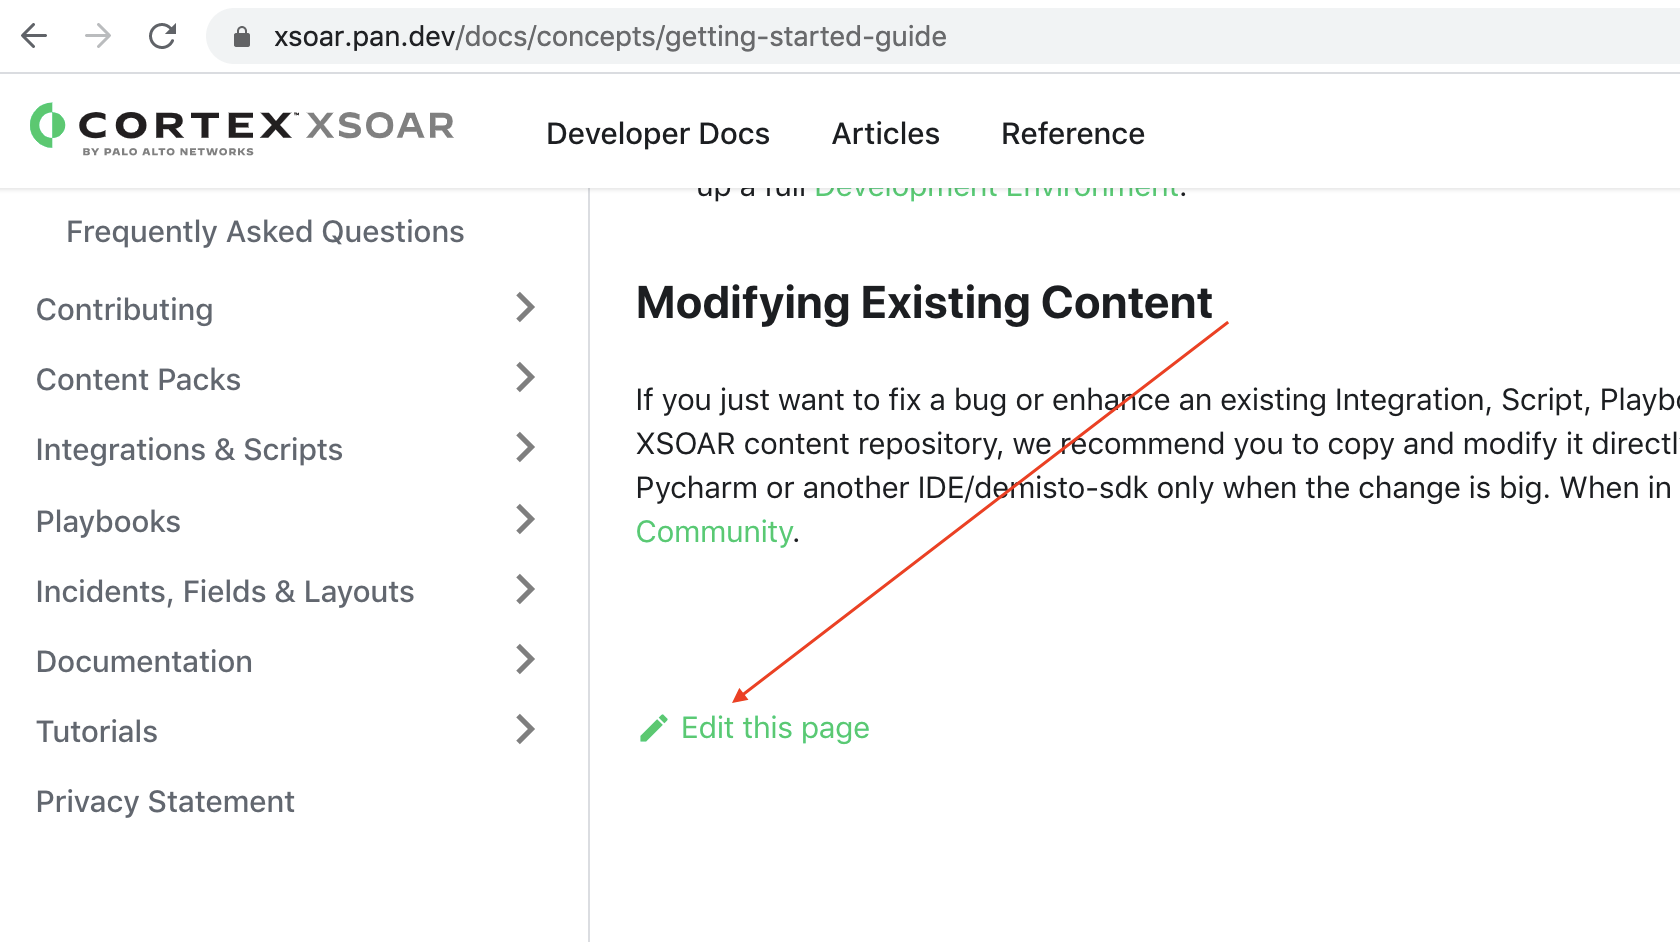Click the browser back arrow
The height and width of the screenshot is (942, 1680).
(x=34, y=37)
